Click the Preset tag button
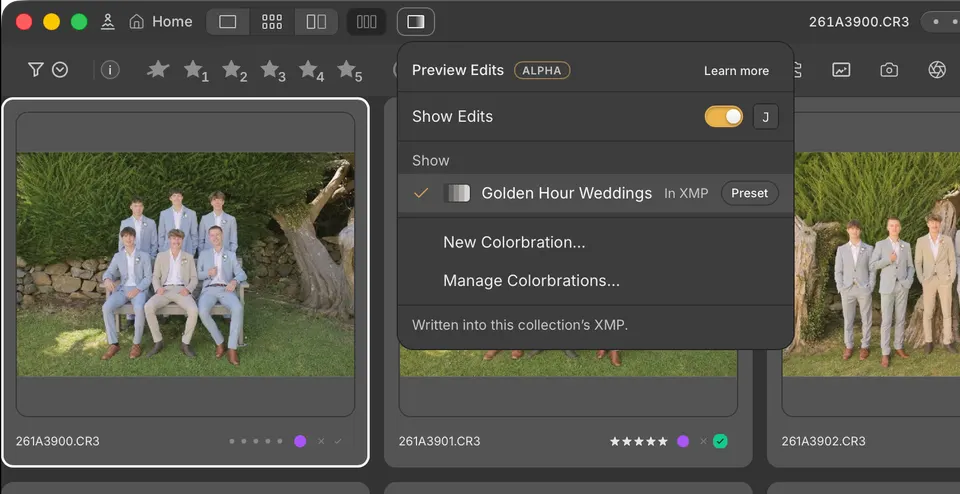 pos(749,193)
